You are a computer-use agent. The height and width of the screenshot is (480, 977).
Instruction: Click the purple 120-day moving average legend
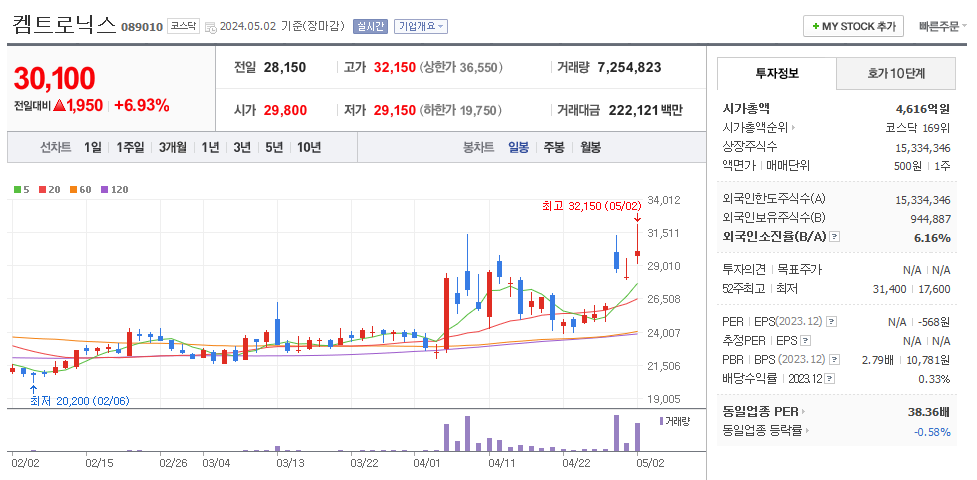[x=114, y=190]
